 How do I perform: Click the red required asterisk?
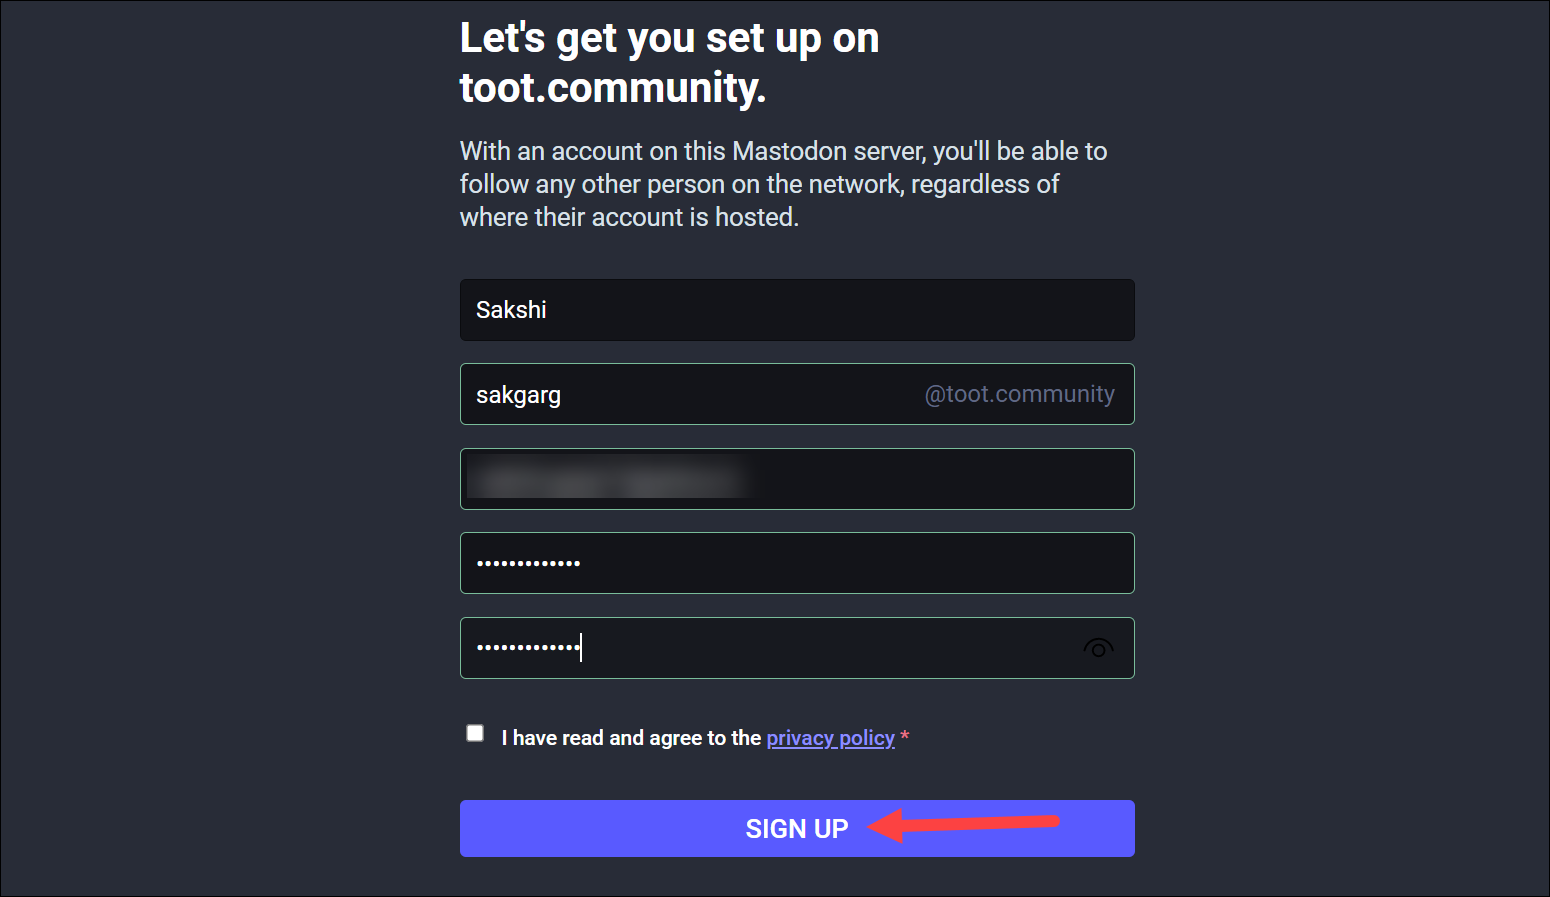point(905,737)
